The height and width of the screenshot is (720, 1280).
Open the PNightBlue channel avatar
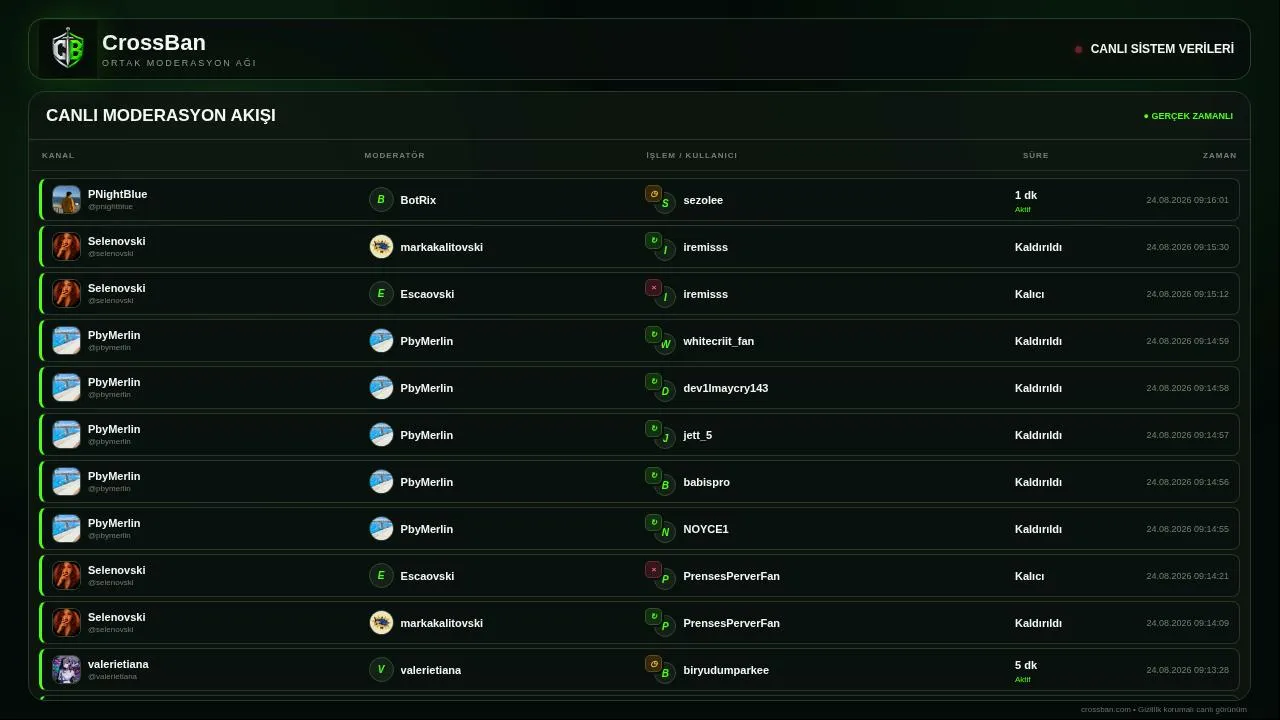(66, 200)
